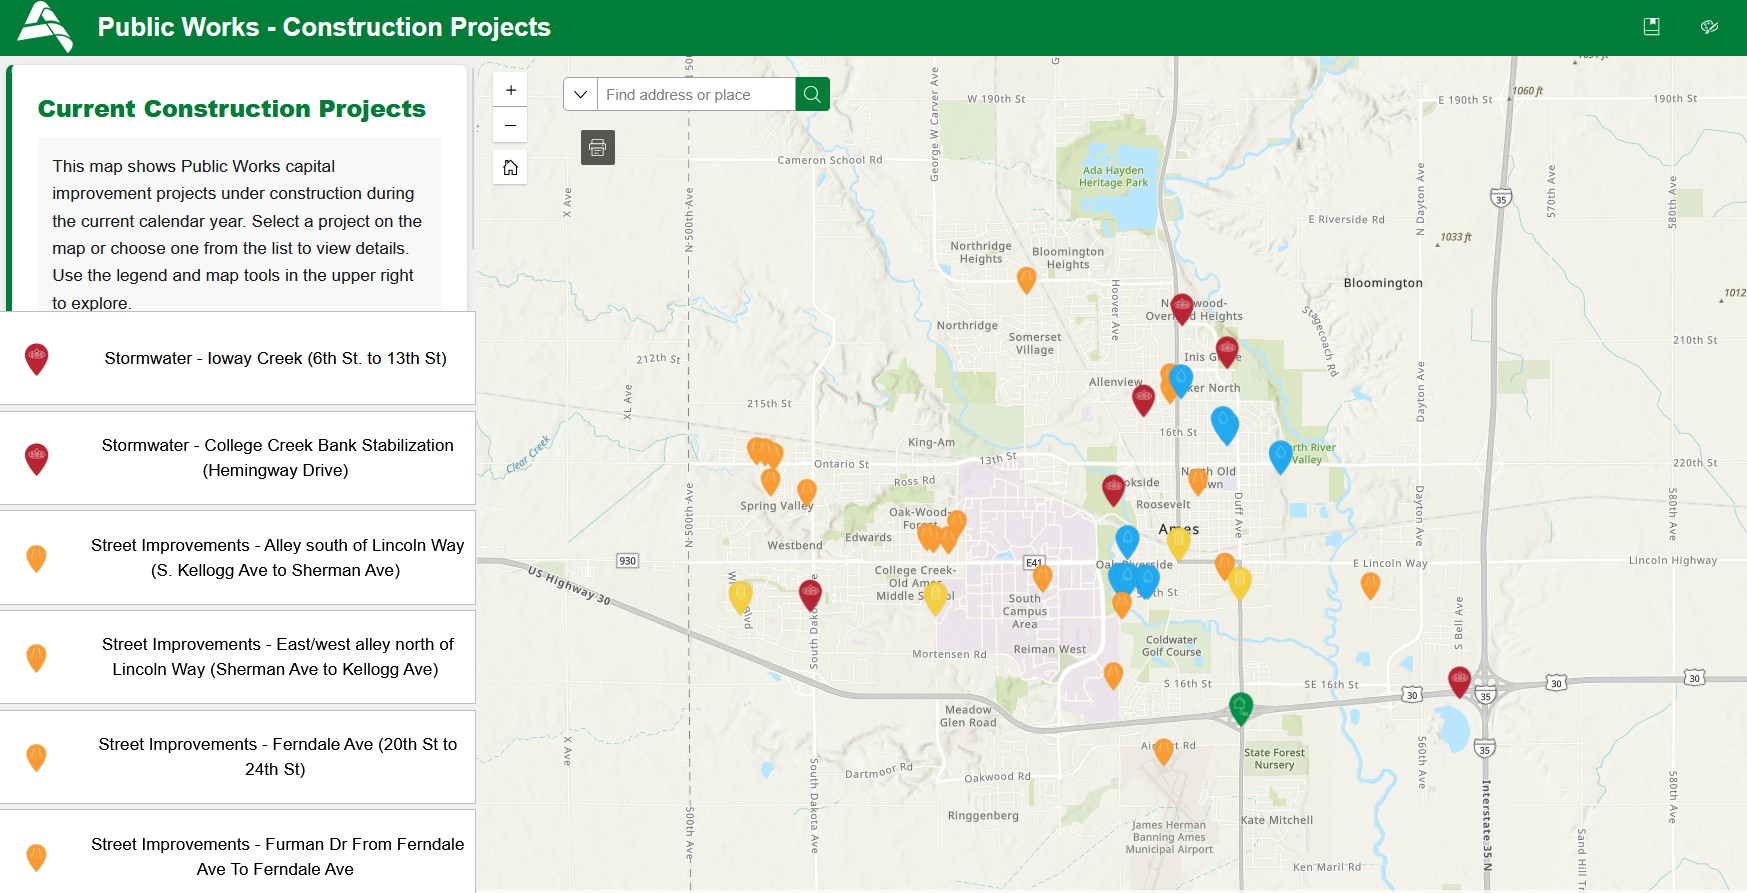1747x893 pixels.
Task: Click red marker icon beside Ioway Creek item
Action: click(37, 359)
